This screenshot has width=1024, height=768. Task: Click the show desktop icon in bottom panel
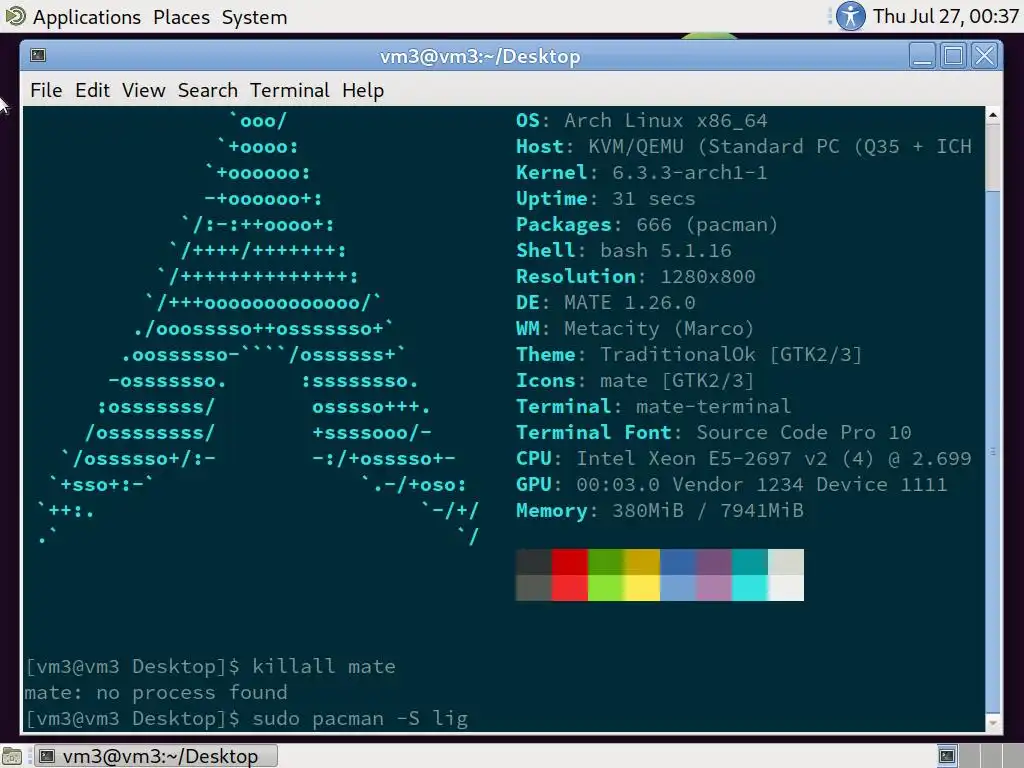[x=12, y=756]
